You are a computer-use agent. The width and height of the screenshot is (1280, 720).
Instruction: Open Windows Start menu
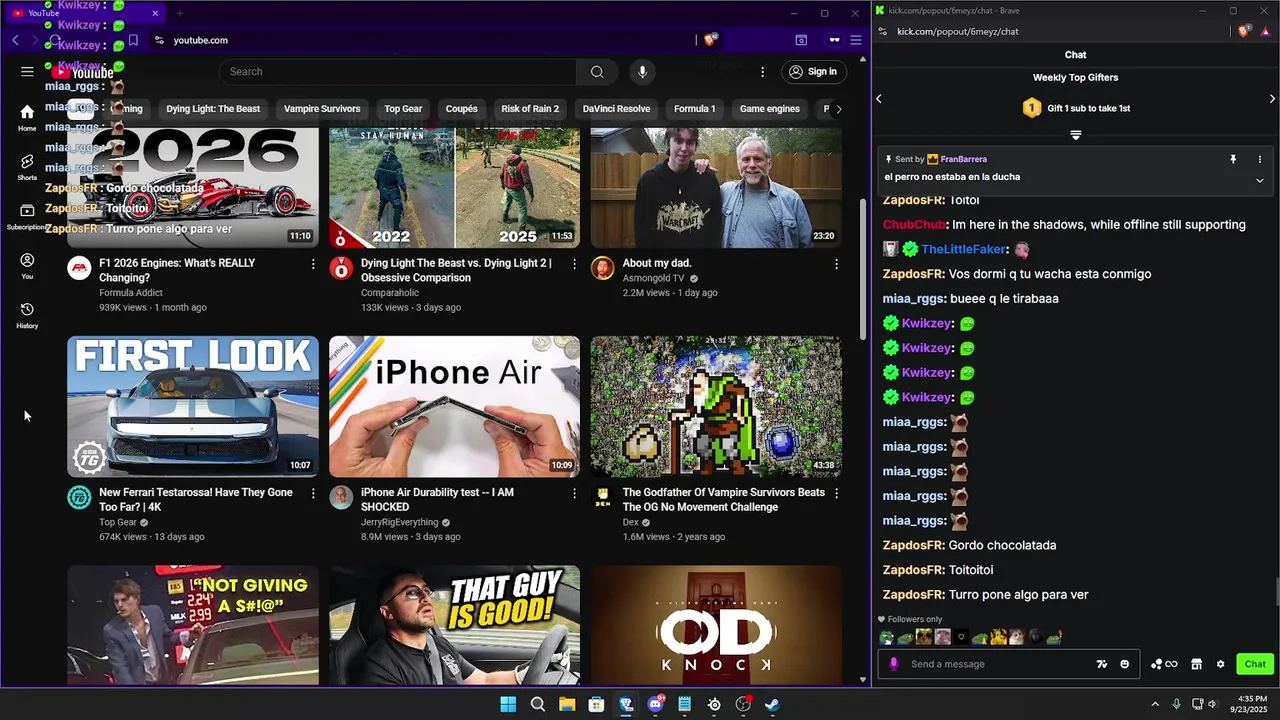[508, 704]
